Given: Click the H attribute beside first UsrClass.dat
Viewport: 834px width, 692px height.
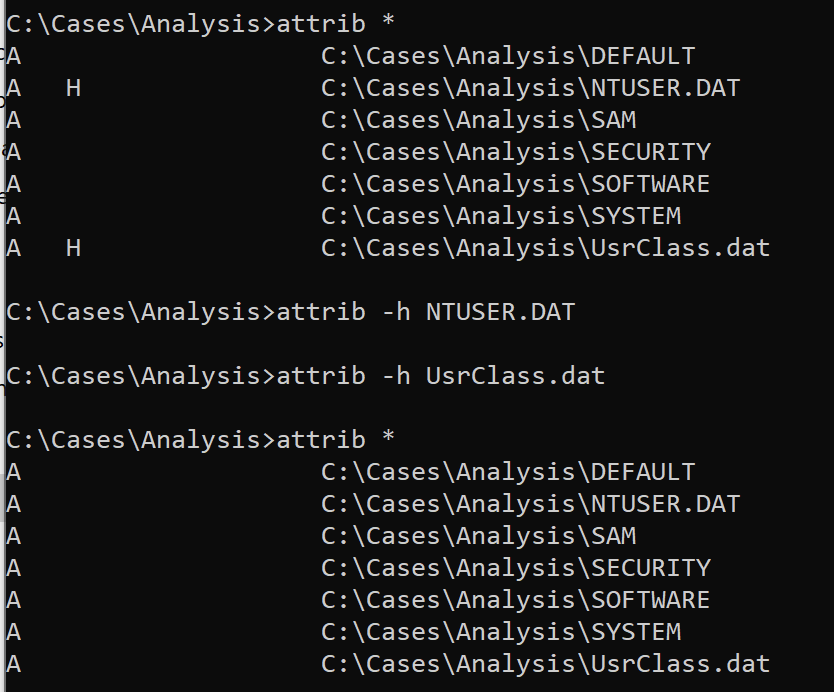Looking at the screenshot, I should pos(73,248).
